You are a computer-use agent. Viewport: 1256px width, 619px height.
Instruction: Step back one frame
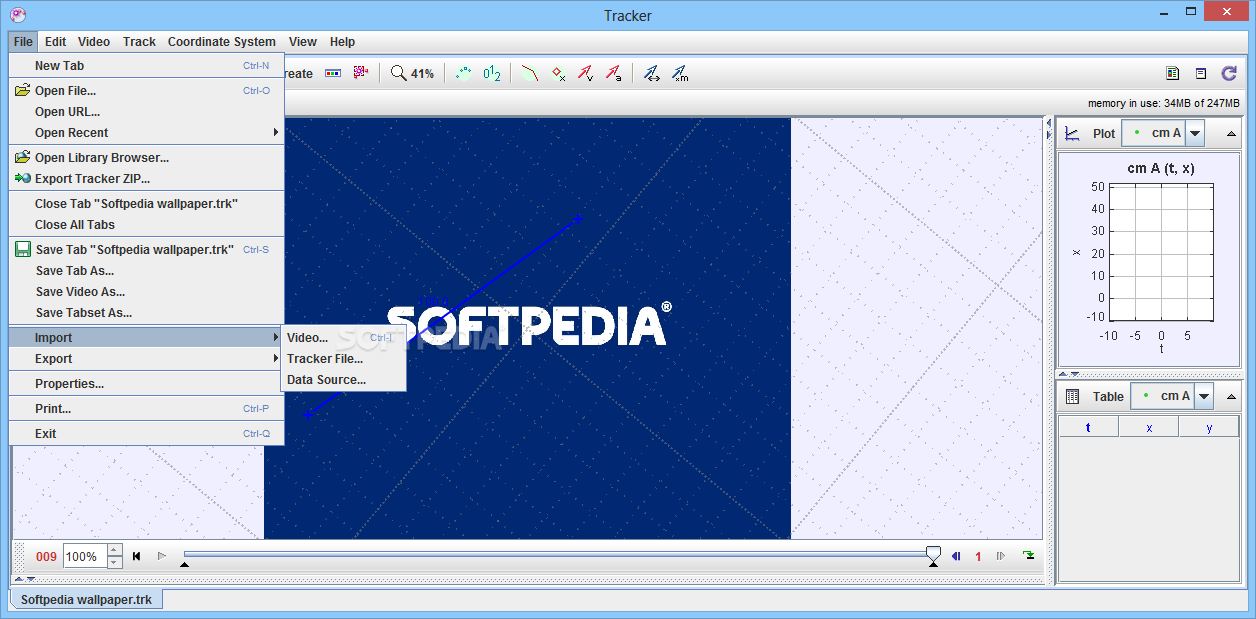tap(956, 556)
